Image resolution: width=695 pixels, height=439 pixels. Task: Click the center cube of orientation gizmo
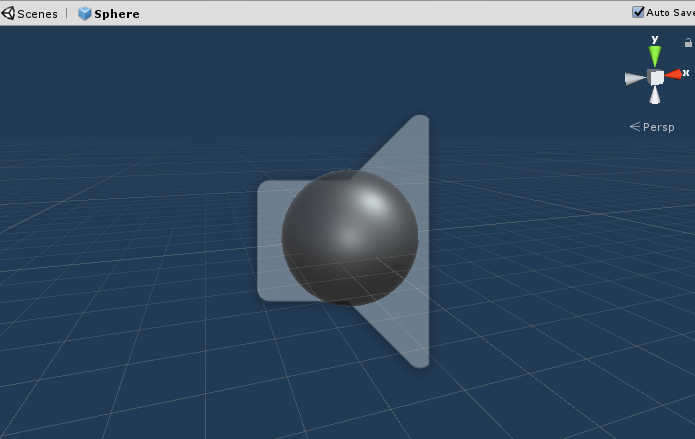[x=656, y=77]
